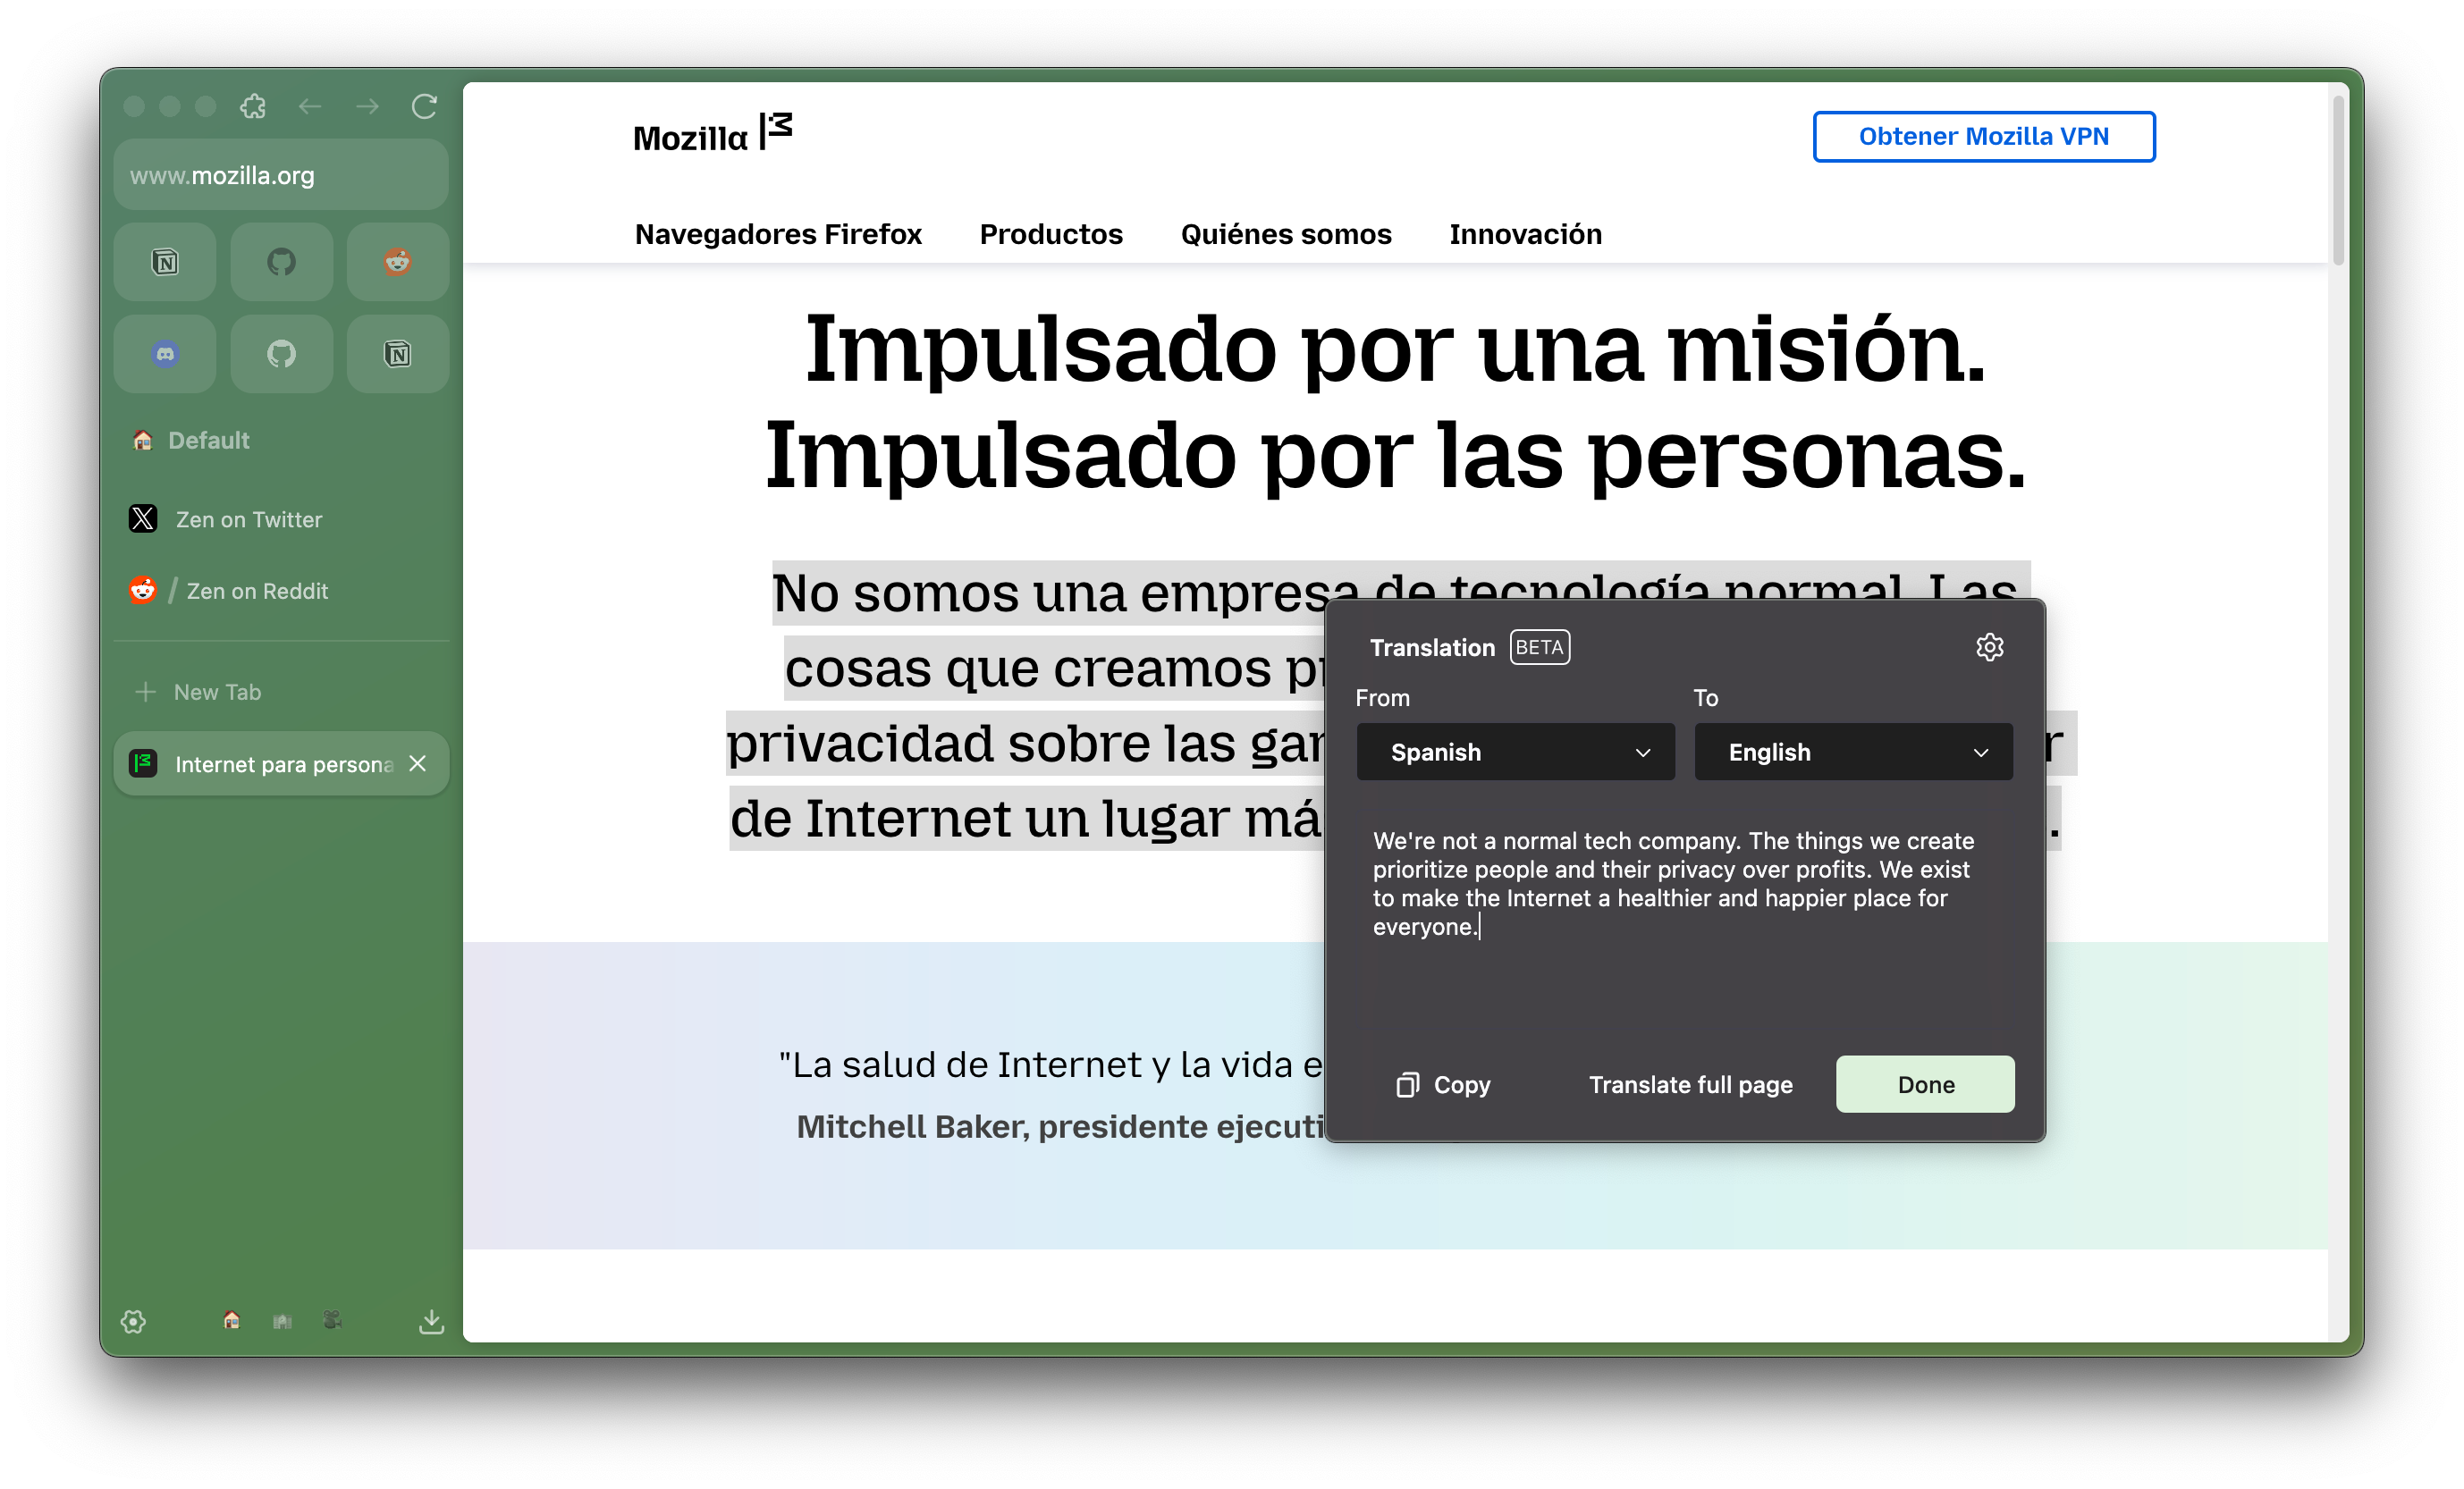Switch to the movie camera workspace icon
The height and width of the screenshot is (1489, 2464).
333,1321
